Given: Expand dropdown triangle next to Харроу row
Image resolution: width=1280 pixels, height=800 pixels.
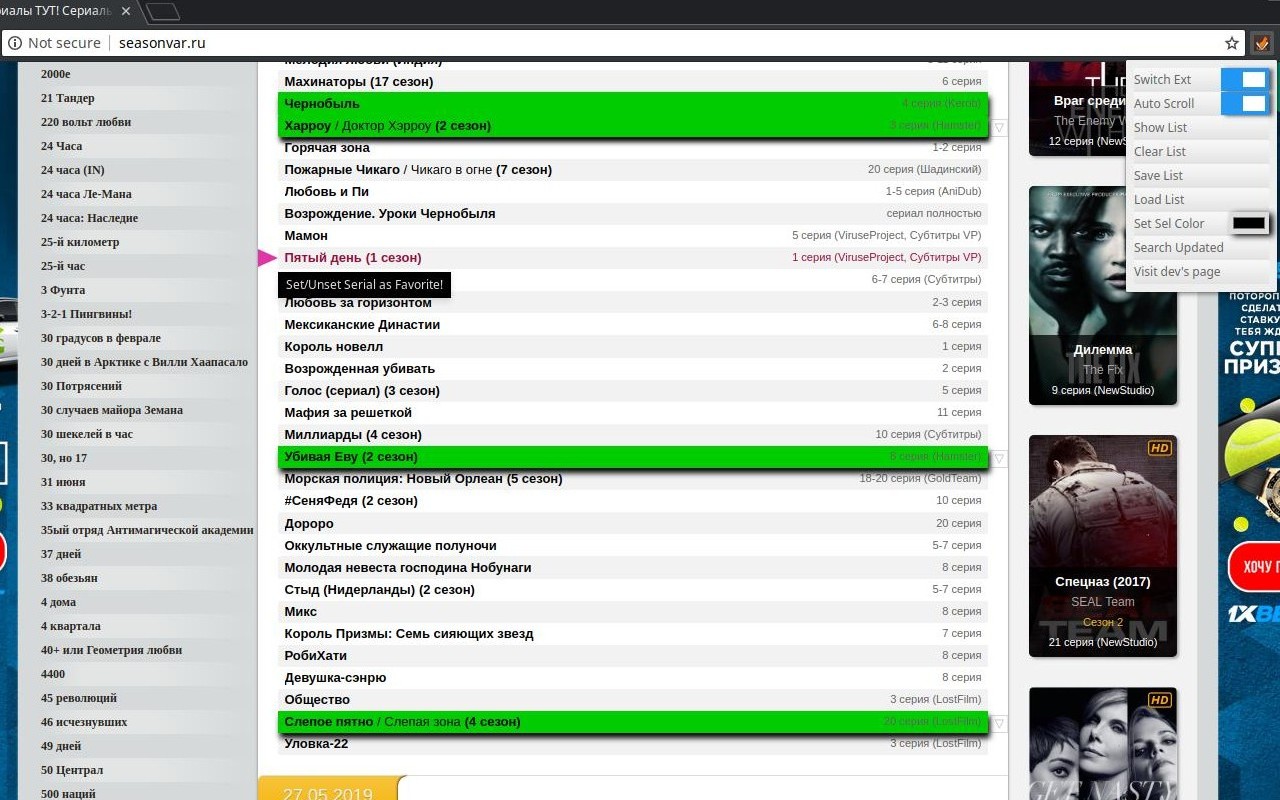Looking at the screenshot, I should (998, 128).
